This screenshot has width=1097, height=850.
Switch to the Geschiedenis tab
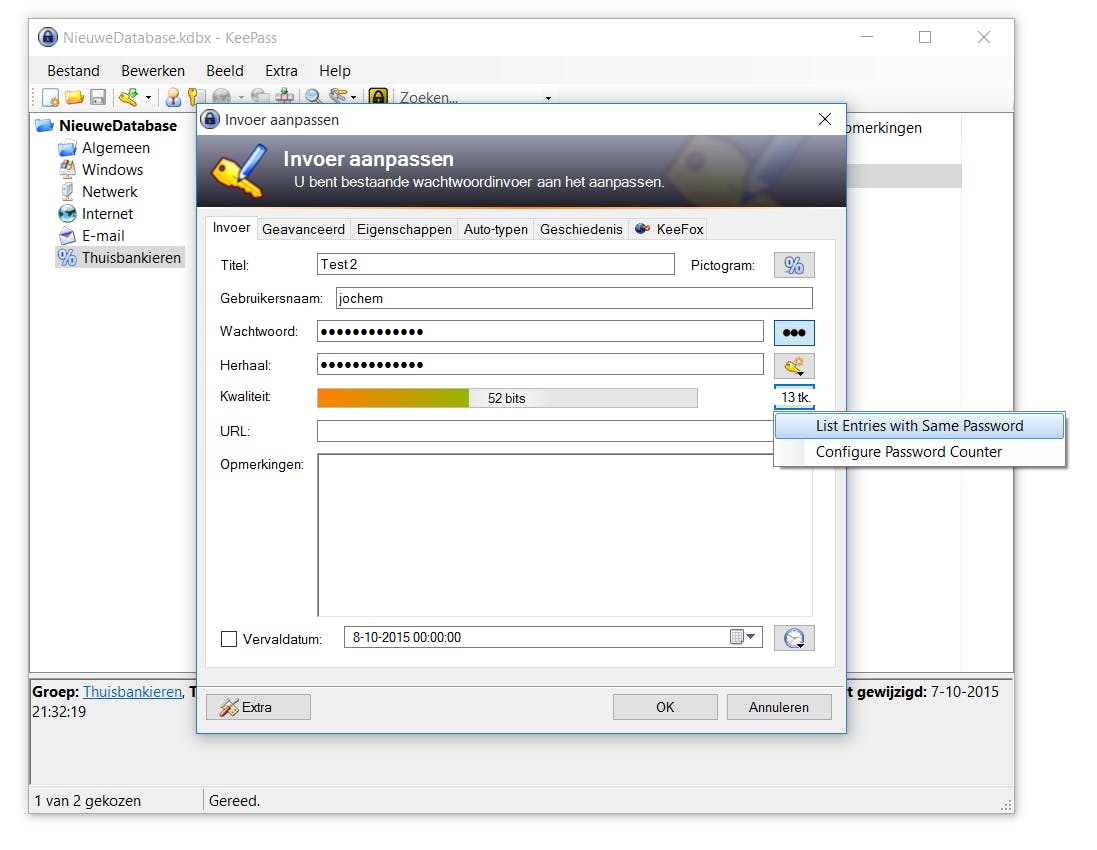pos(581,229)
